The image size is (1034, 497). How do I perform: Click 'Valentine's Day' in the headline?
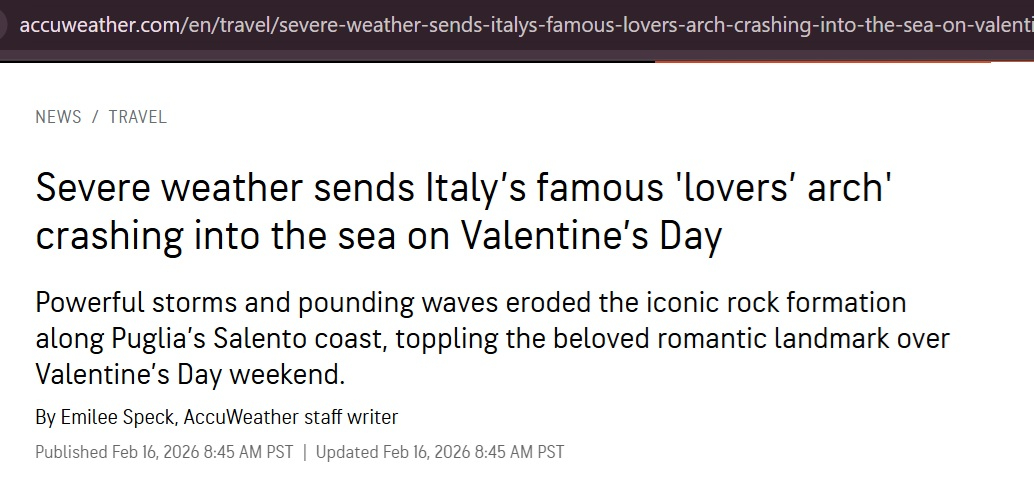(590, 237)
